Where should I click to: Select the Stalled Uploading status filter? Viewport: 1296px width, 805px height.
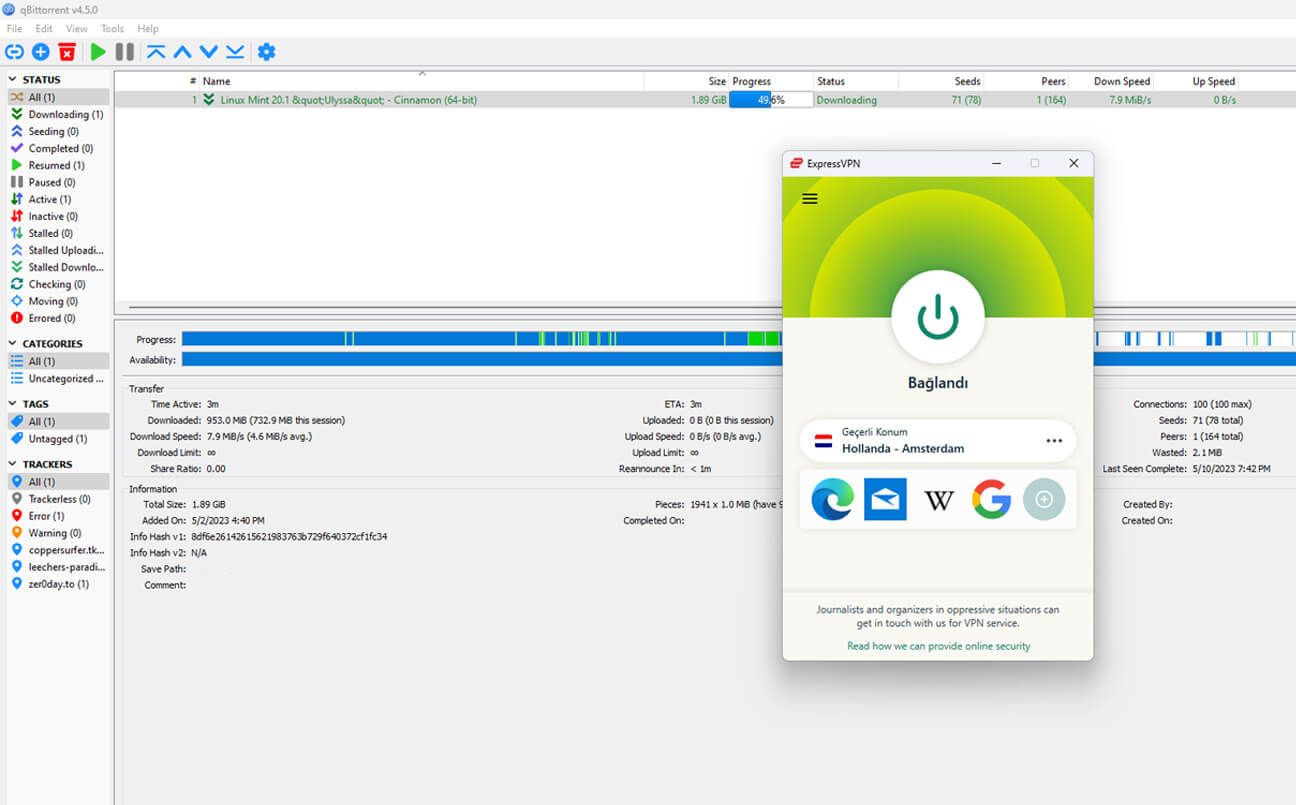[57, 251]
